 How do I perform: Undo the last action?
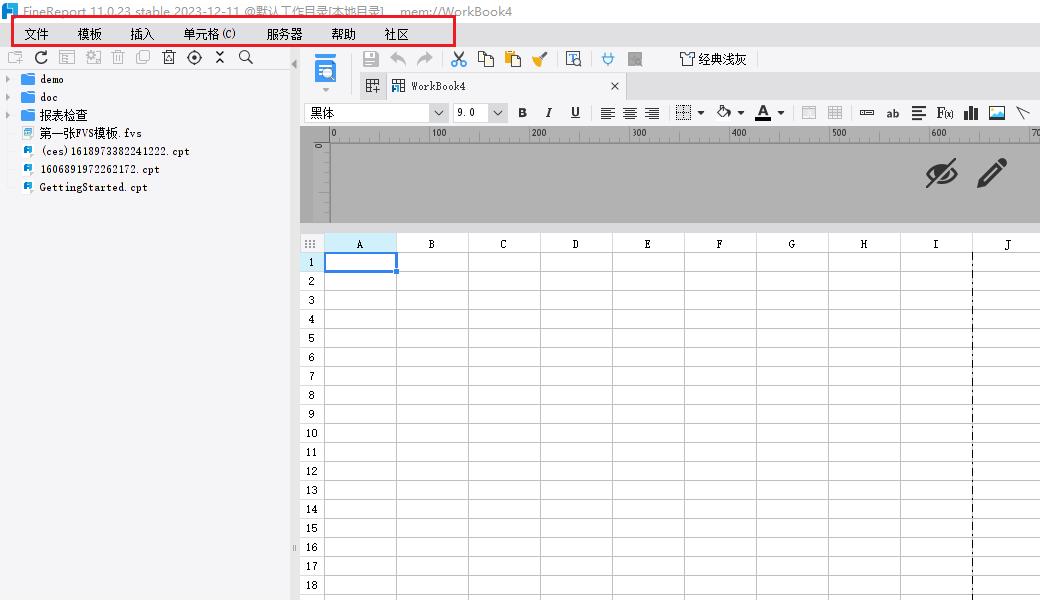coord(398,59)
